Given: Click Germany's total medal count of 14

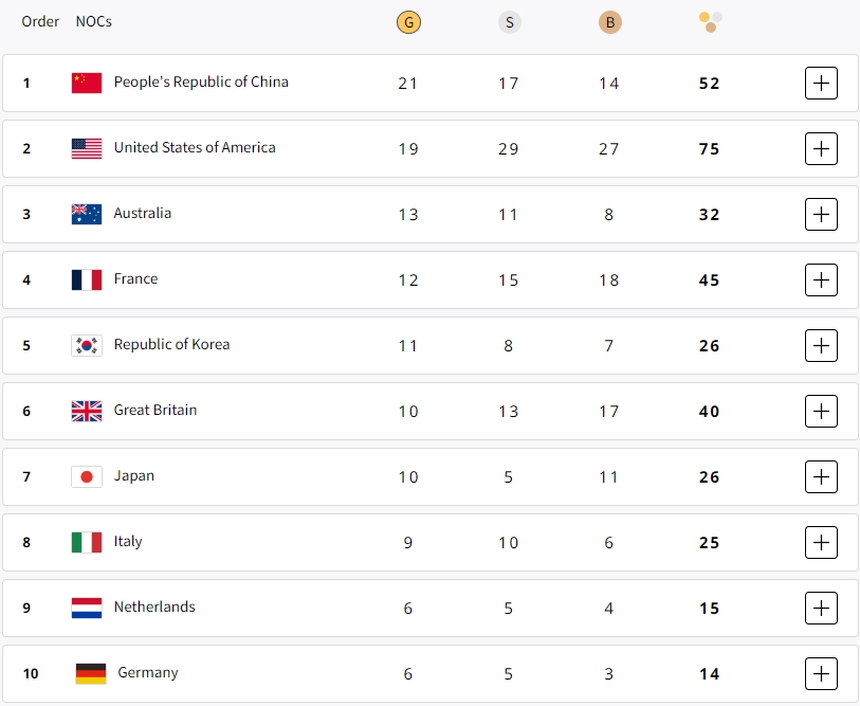Looking at the screenshot, I should point(709,673).
